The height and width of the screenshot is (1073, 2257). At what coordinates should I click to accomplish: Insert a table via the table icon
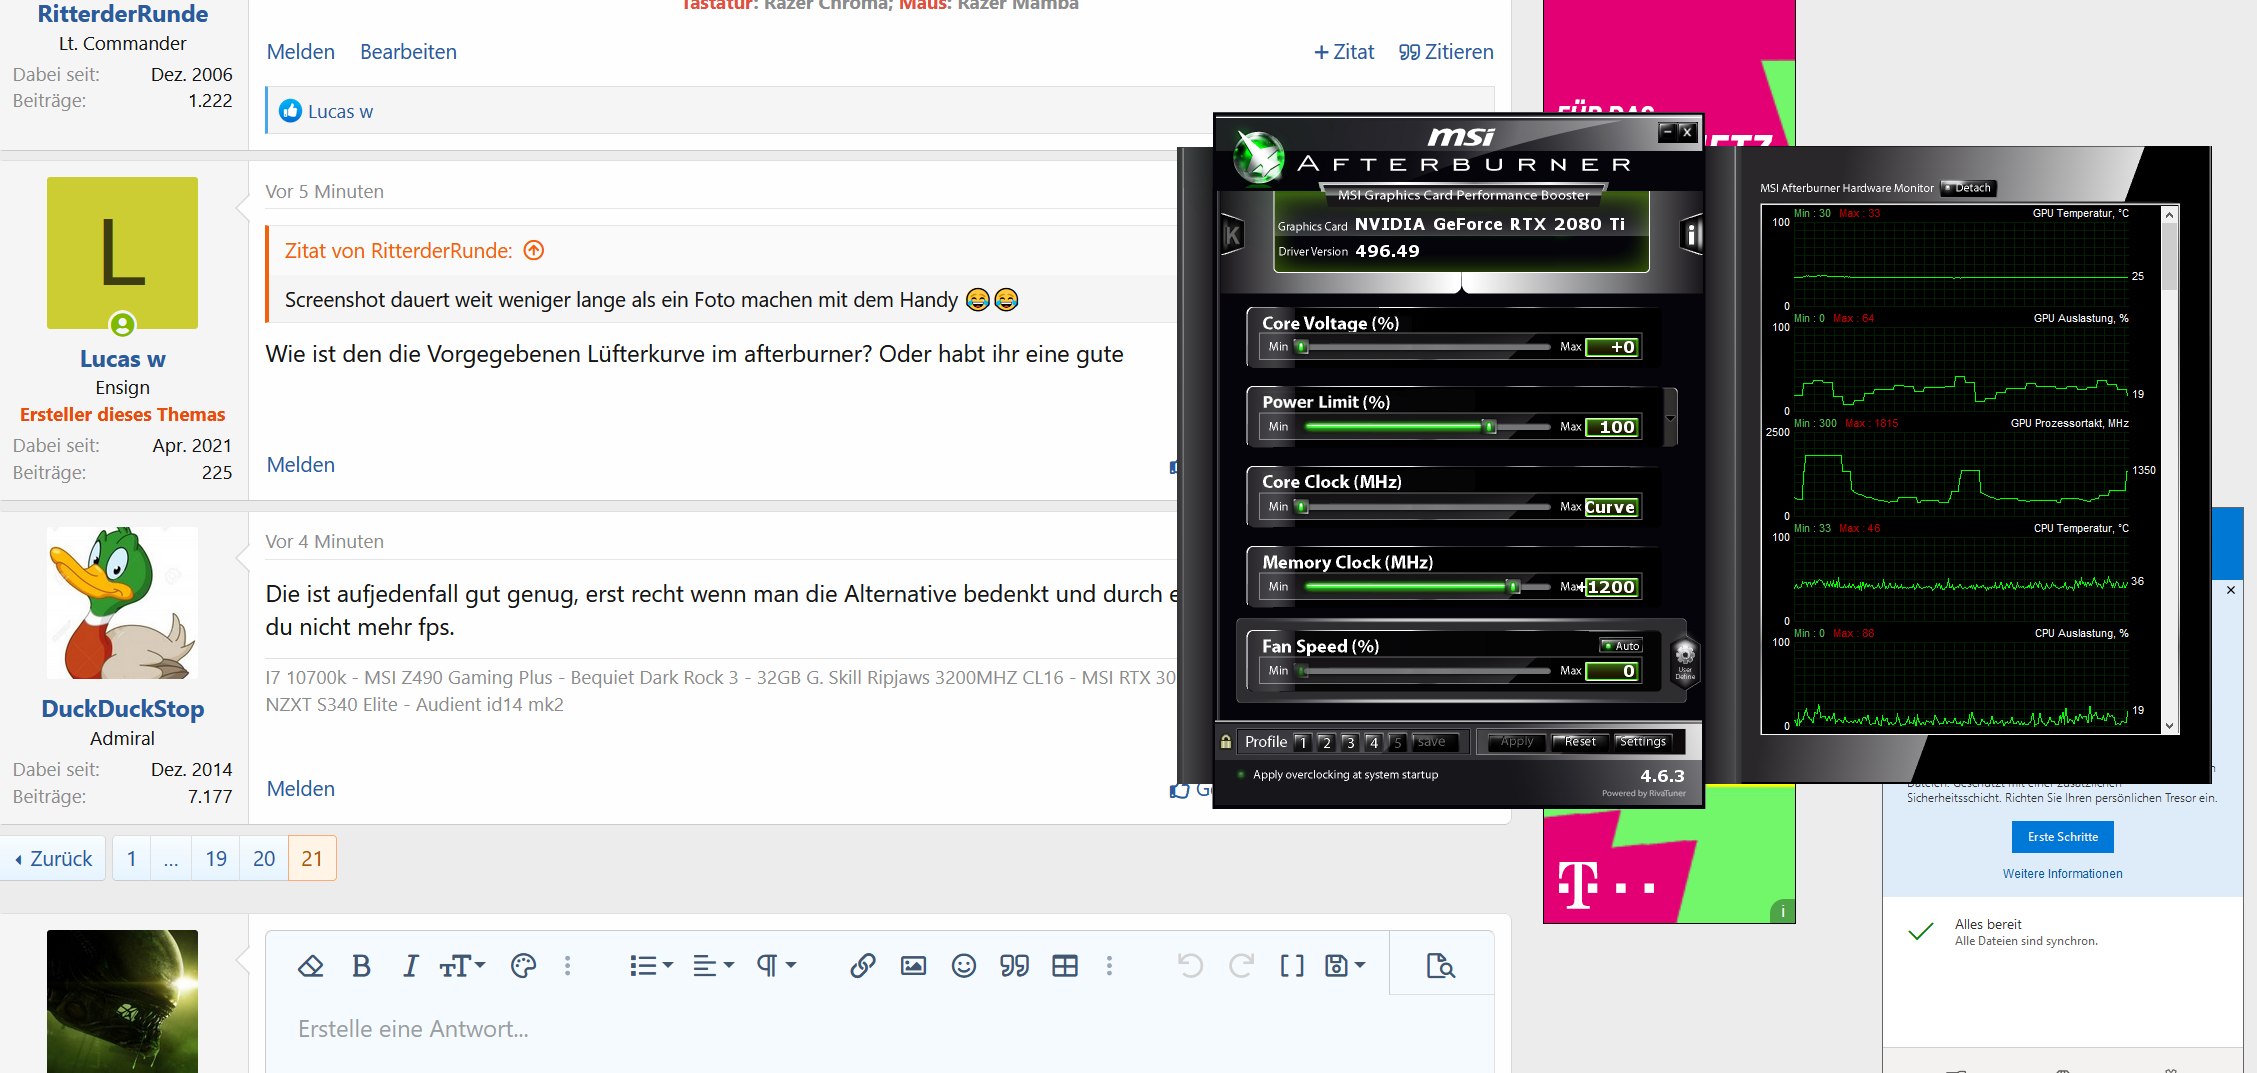[1065, 965]
